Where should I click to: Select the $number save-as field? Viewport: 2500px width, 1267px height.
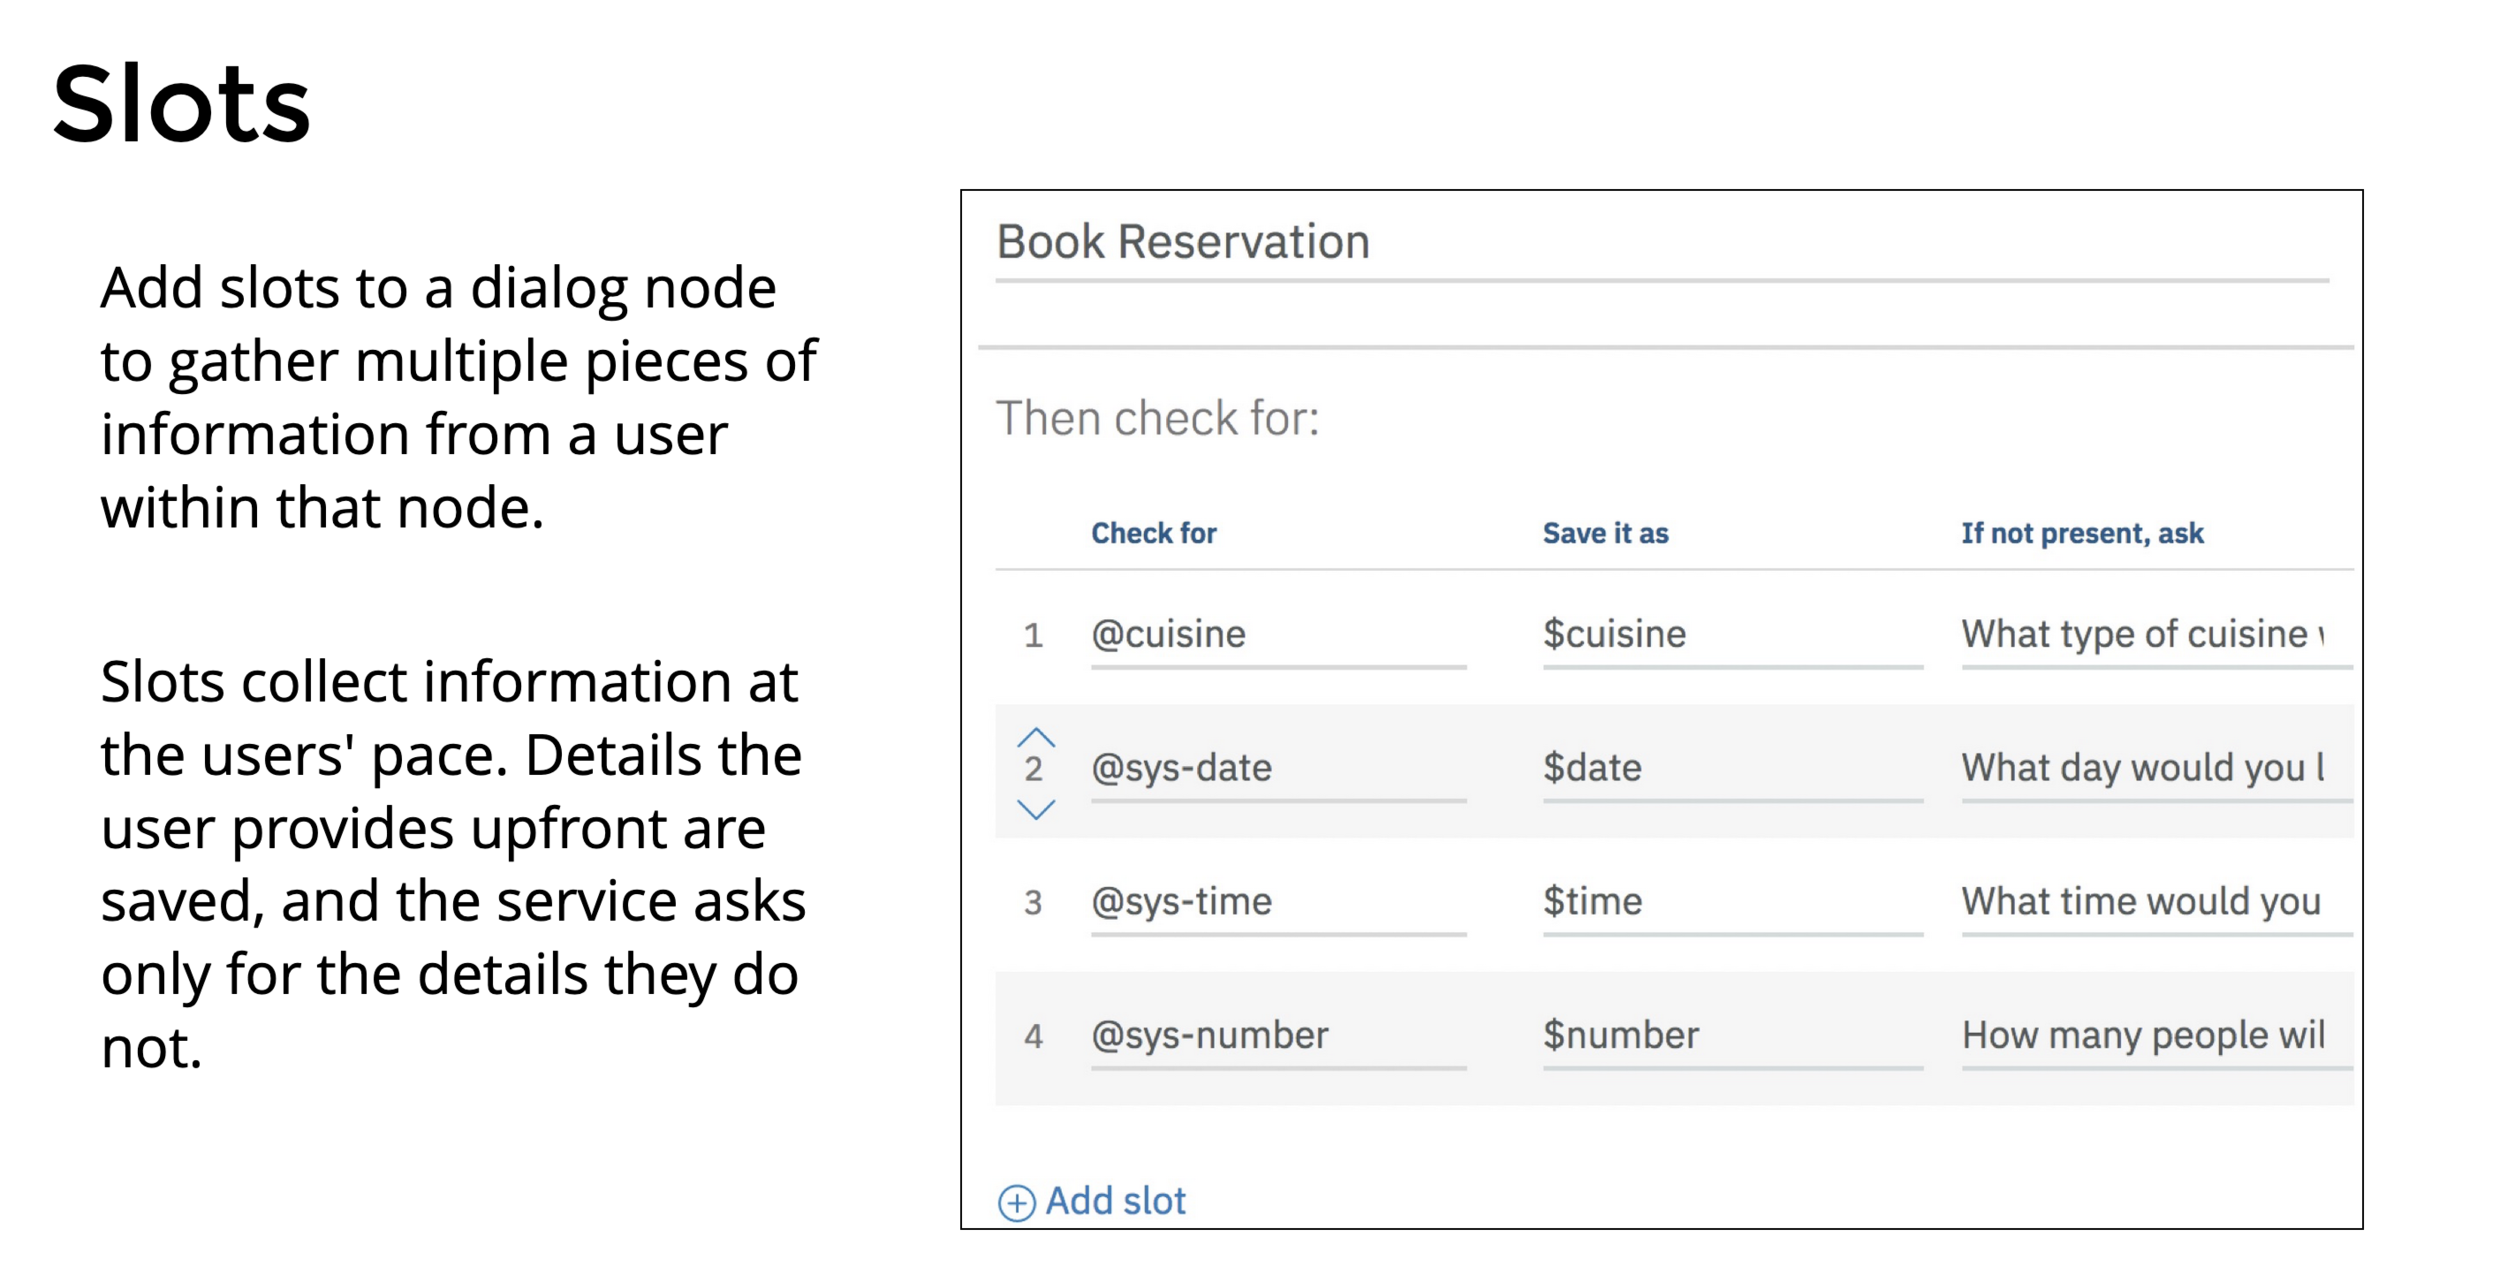(x=1620, y=1036)
